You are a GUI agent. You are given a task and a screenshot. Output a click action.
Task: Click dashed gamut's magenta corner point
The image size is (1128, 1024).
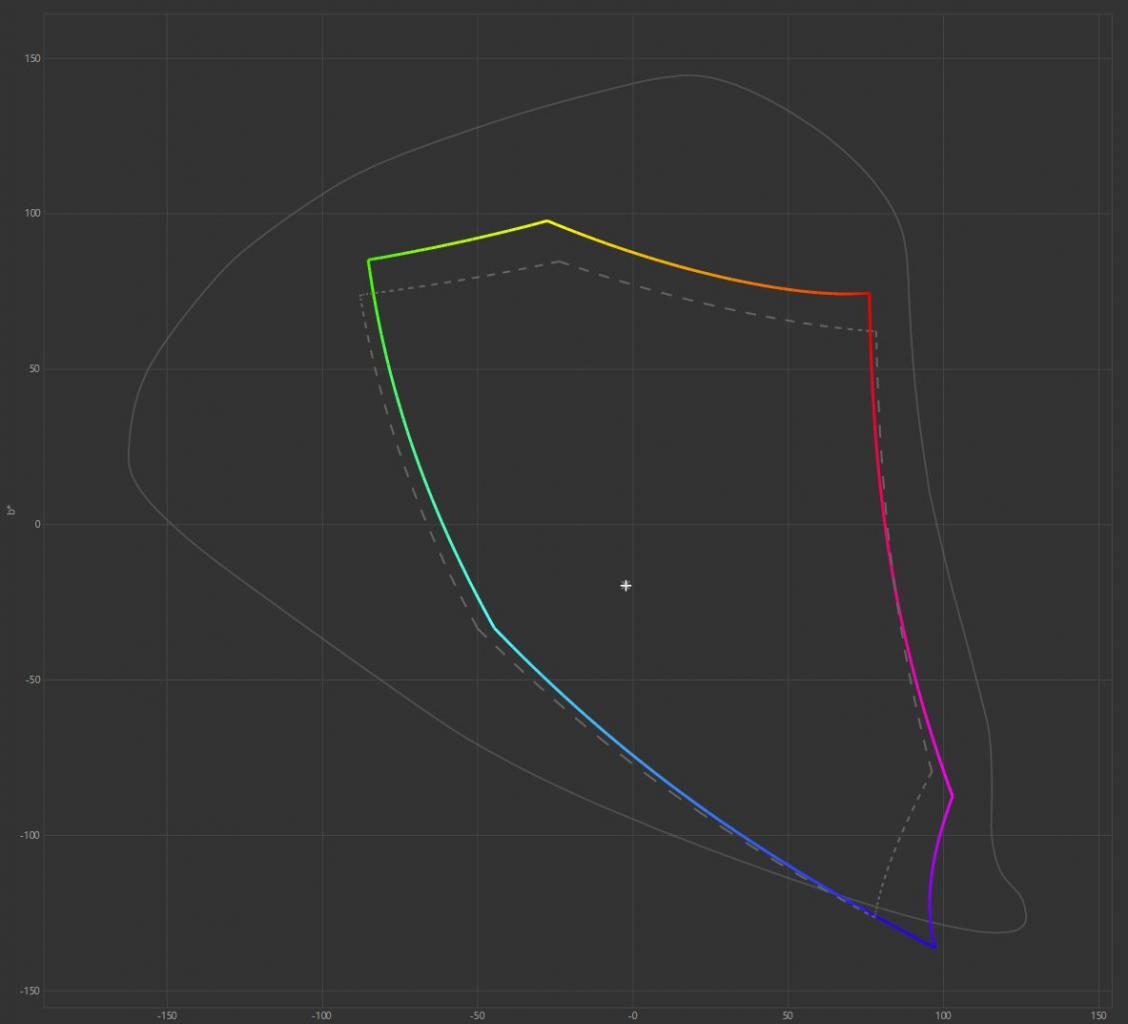(x=931, y=771)
